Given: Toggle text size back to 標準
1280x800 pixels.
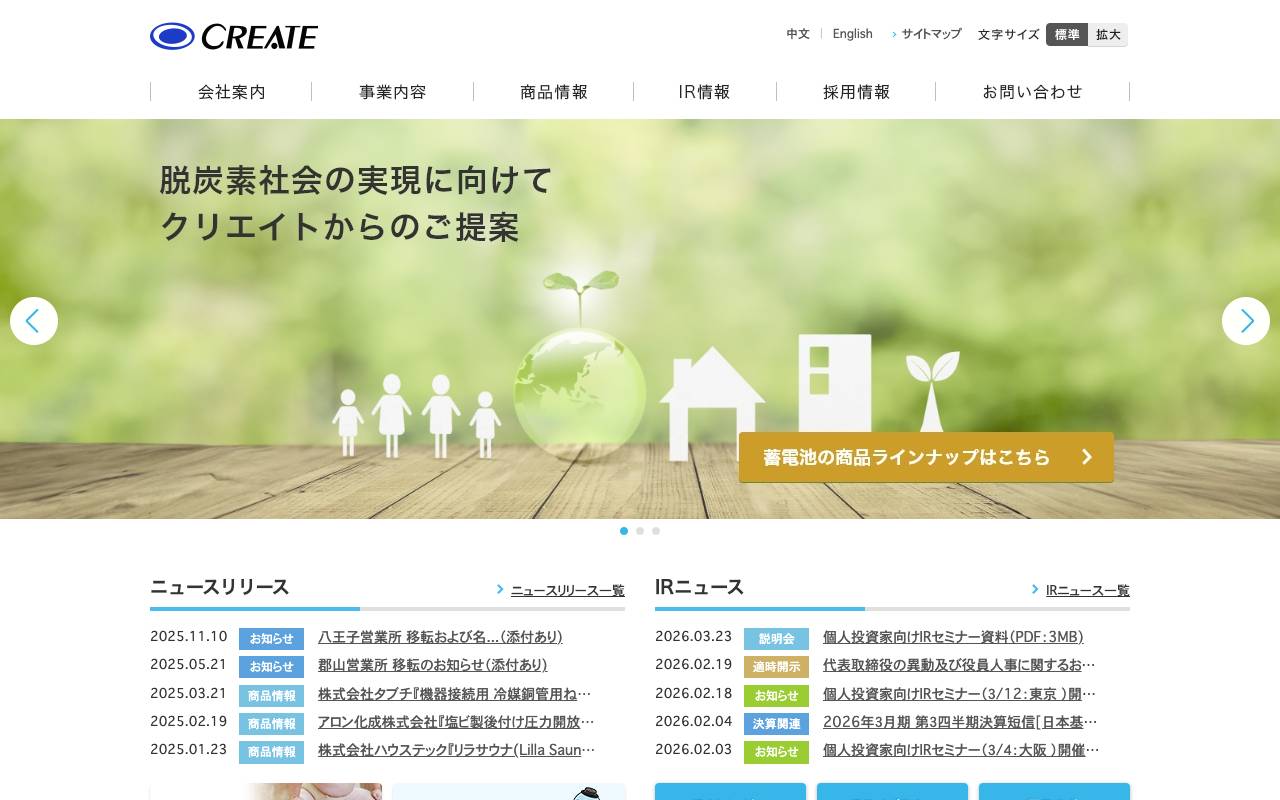Looking at the screenshot, I should click(x=1066, y=34).
